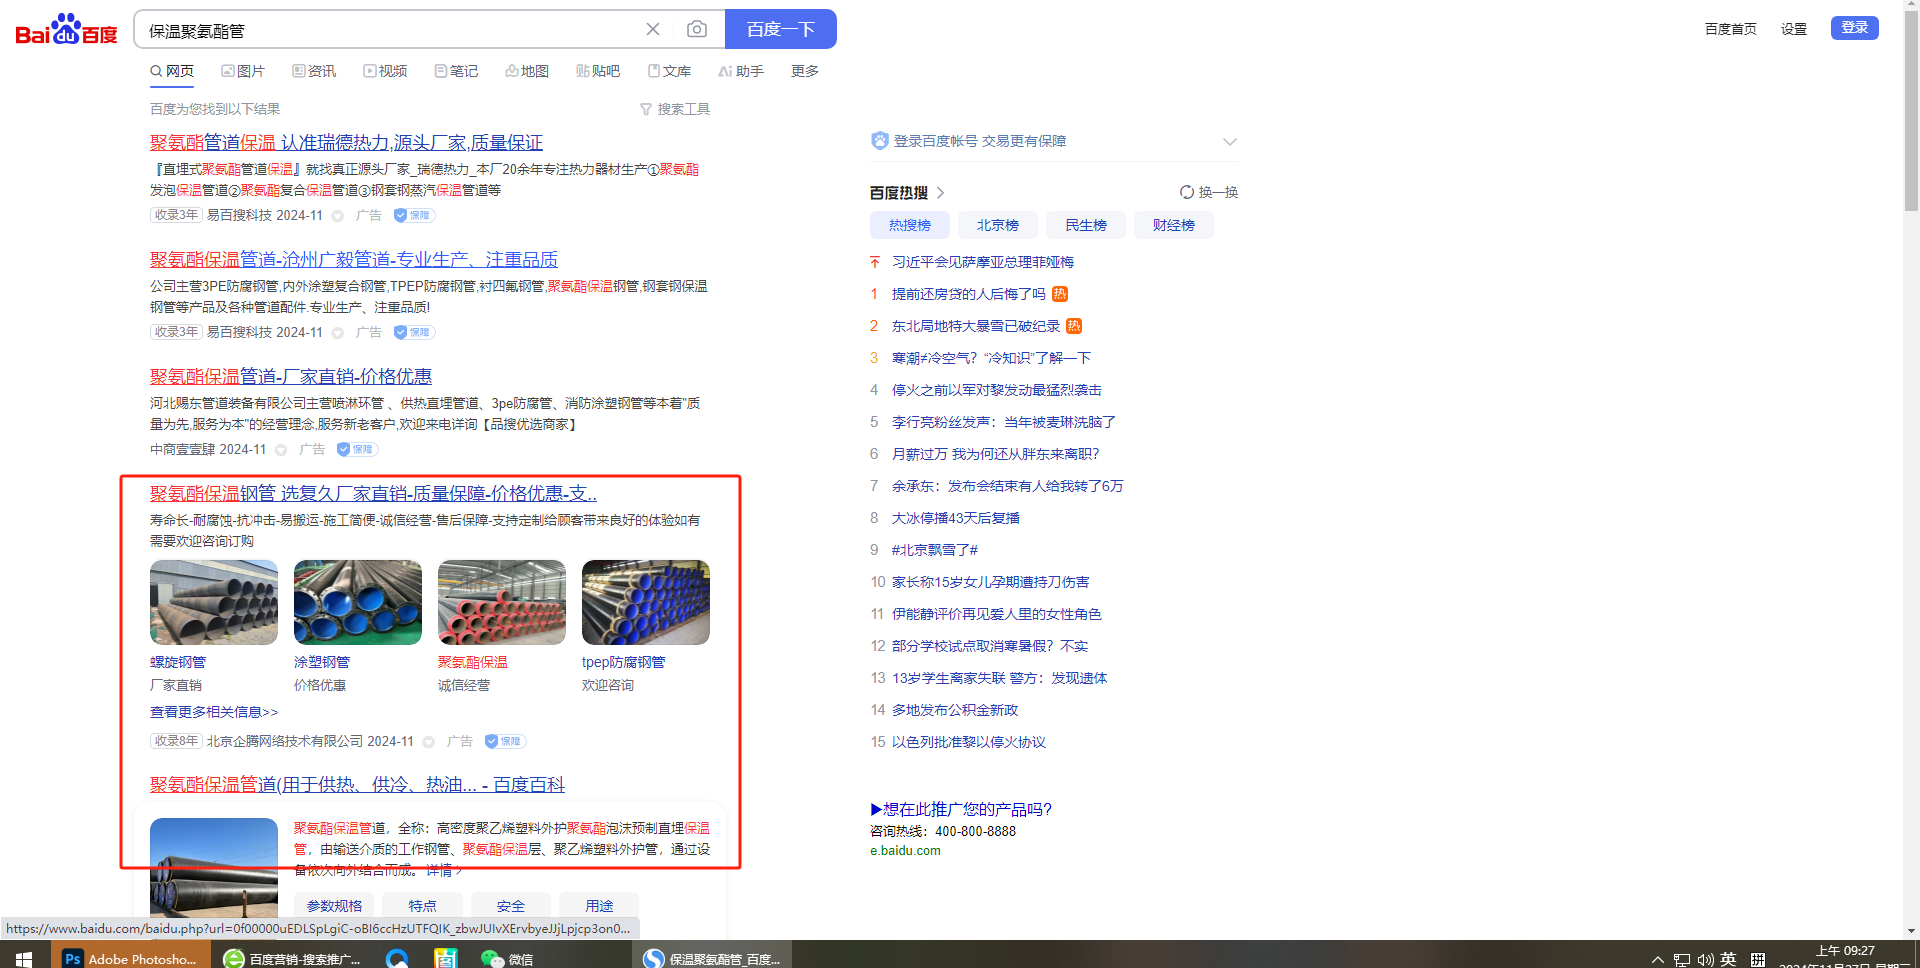Select the 热搜榜 tab
Screen dimensions: 1920x968
[910, 225]
